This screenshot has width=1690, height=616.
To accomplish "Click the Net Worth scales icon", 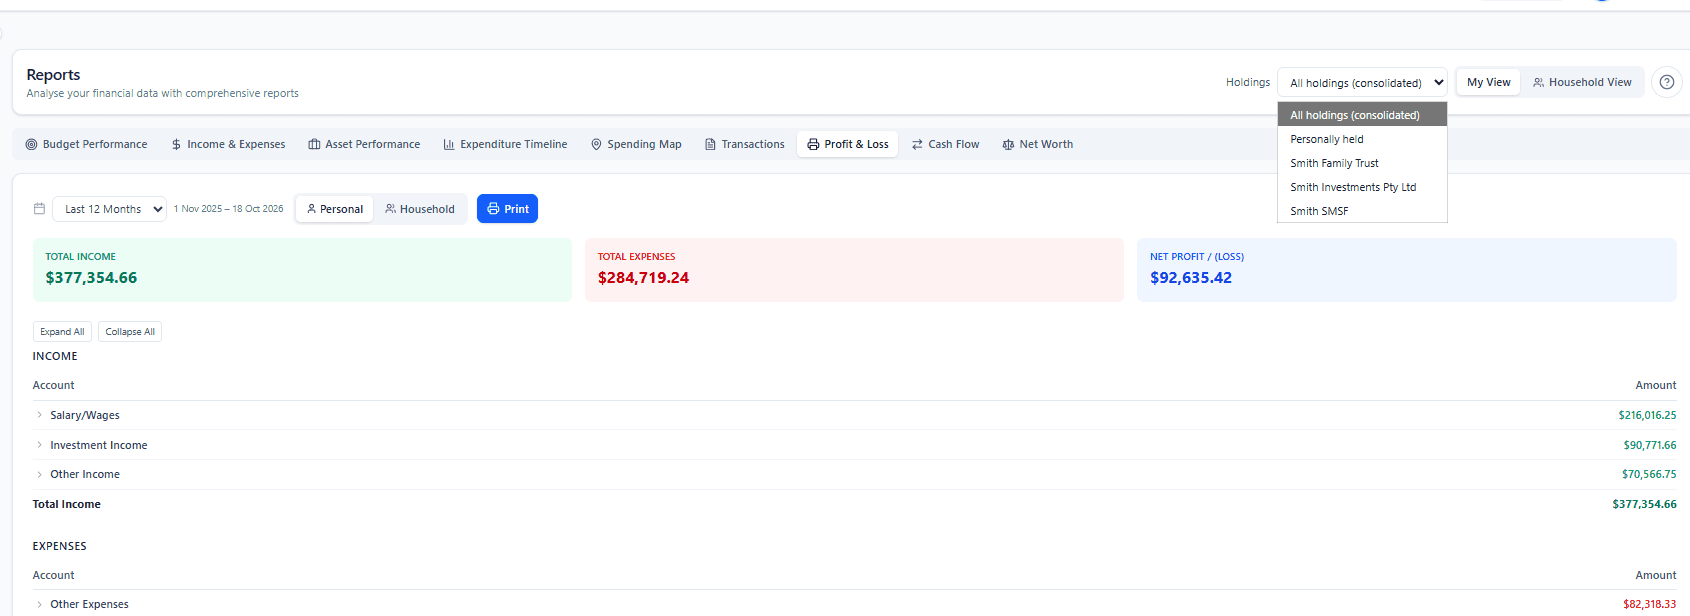I will pos(1008,144).
